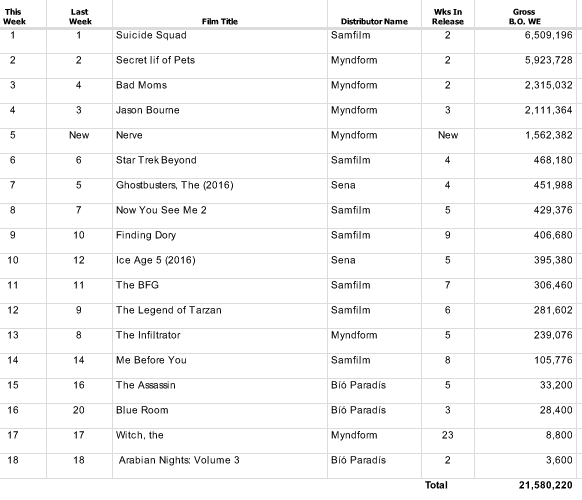Click the Gross B.O. WE header

tap(524, 17)
